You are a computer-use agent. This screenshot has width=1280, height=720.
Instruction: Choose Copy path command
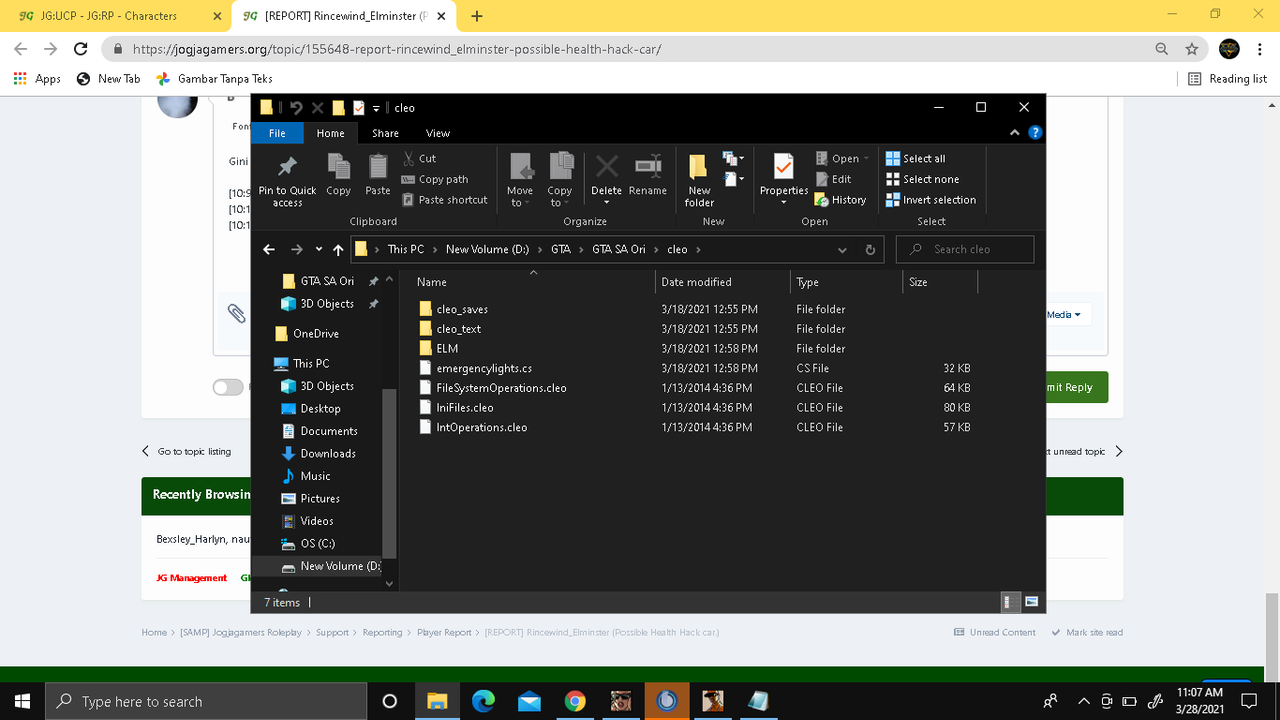point(435,179)
